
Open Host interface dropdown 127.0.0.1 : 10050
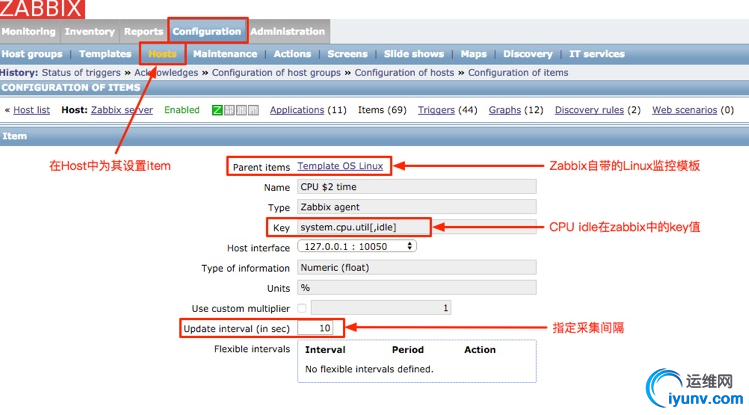click(357, 246)
